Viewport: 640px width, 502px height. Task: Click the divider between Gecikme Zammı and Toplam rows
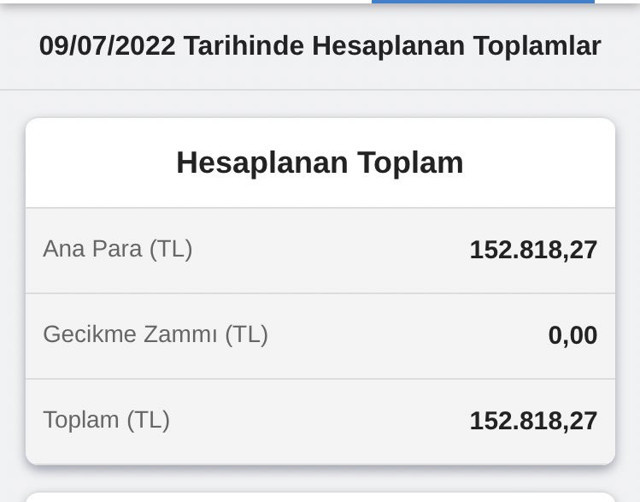320,379
